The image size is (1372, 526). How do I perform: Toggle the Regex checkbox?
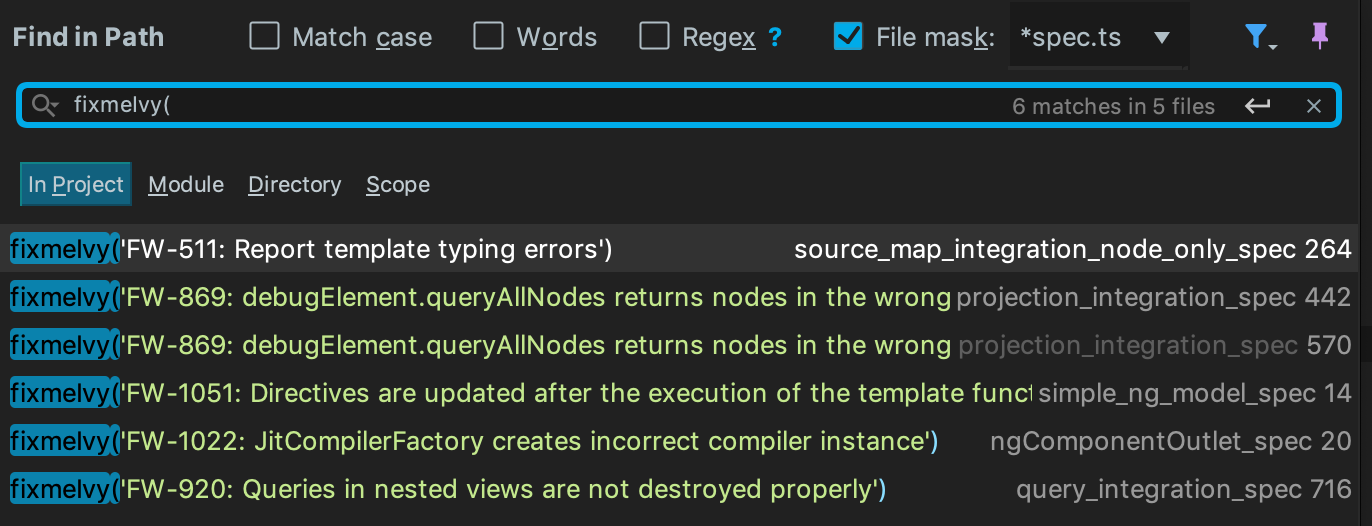tap(654, 37)
